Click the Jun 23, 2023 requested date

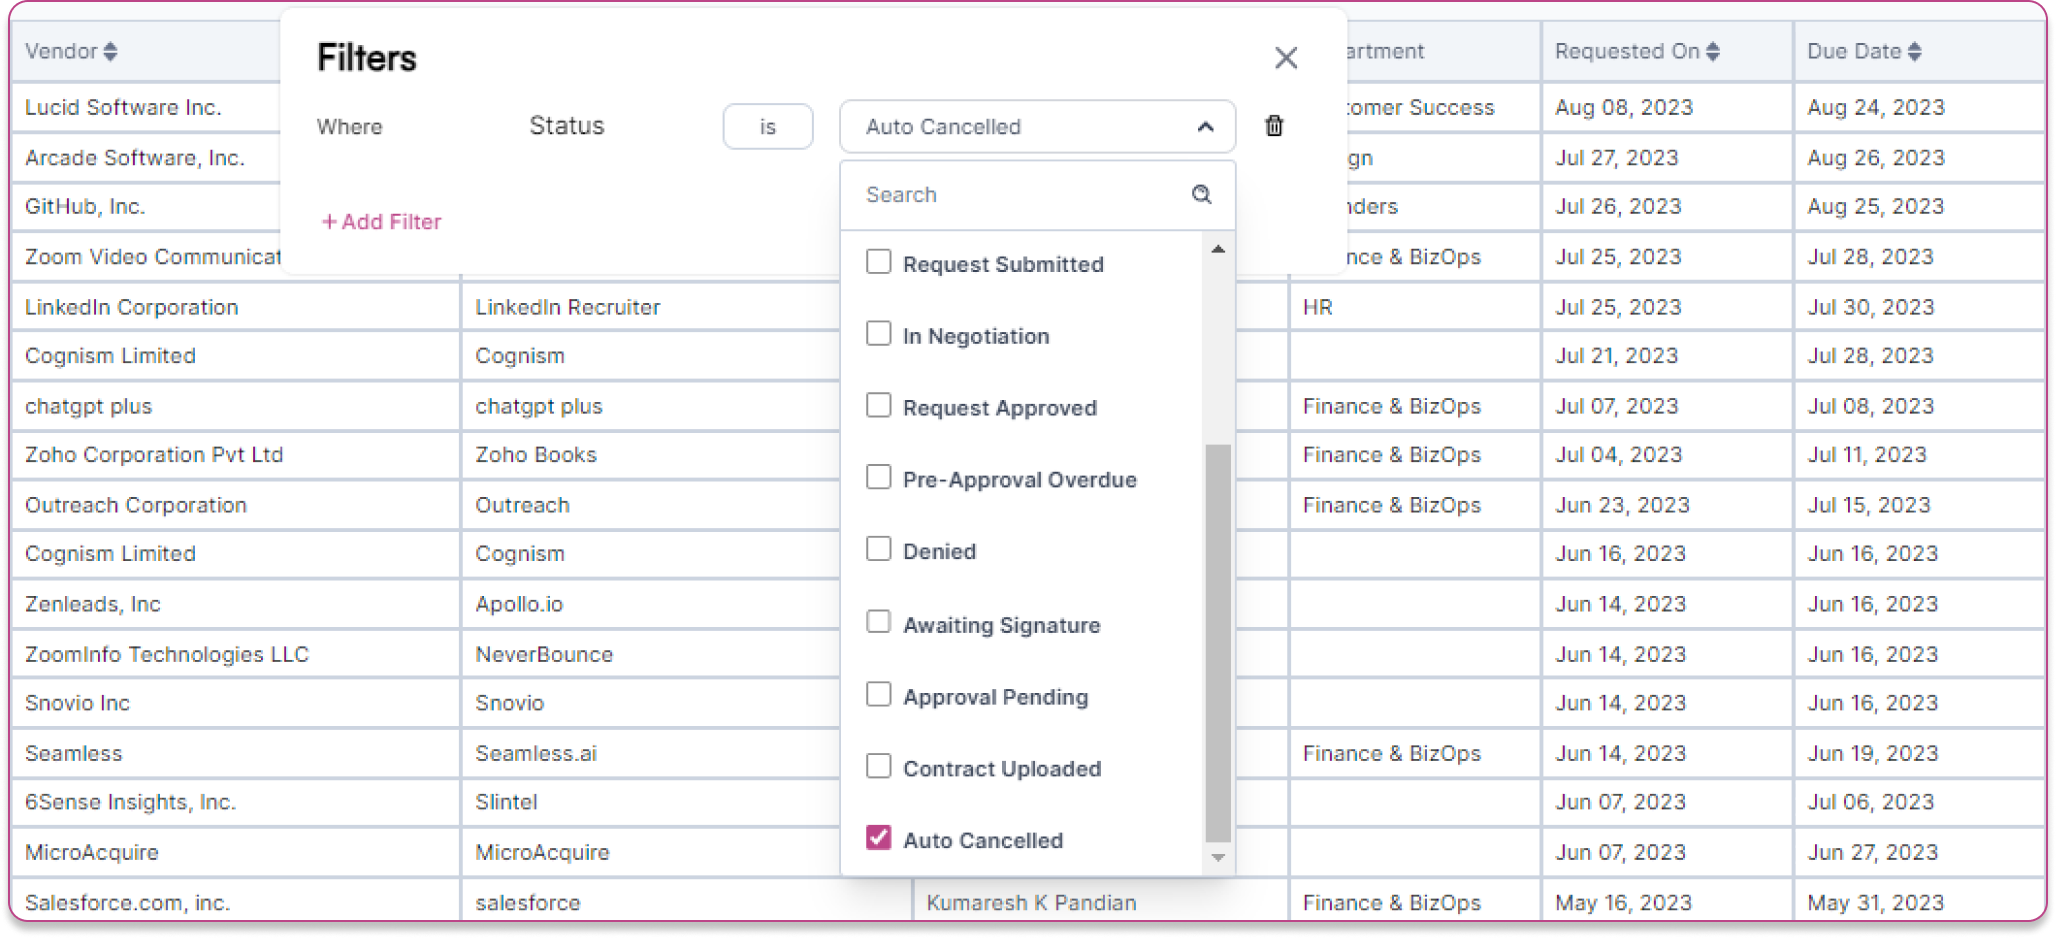[x=1622, y=505]
